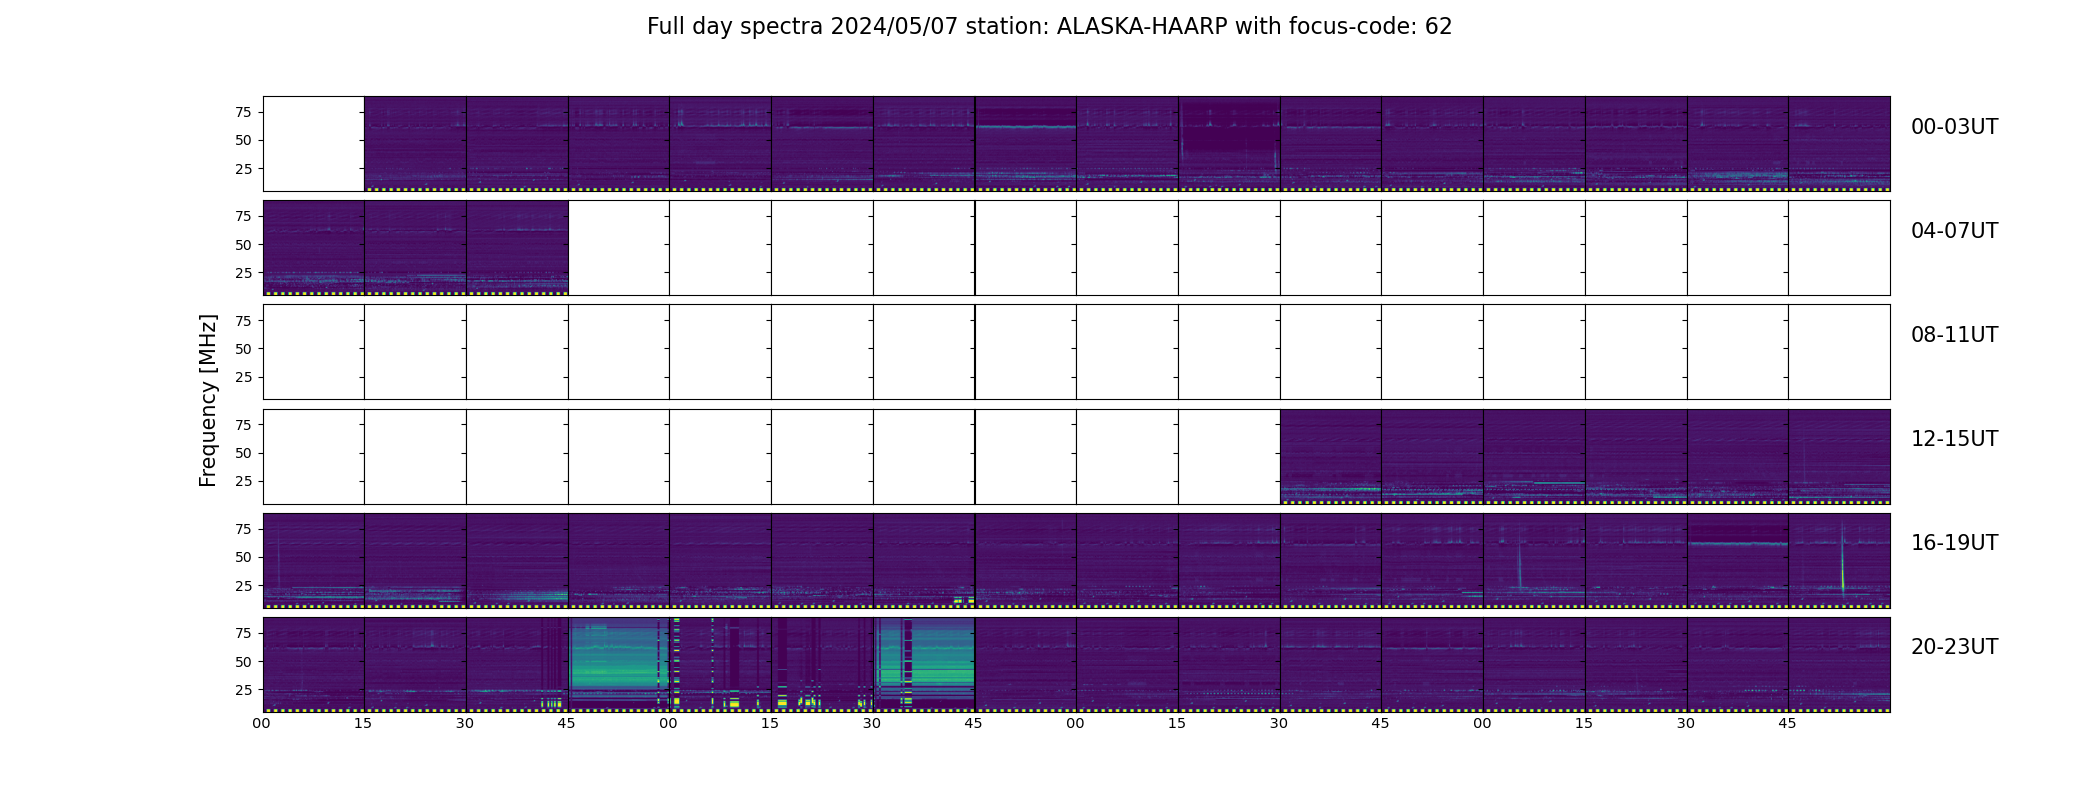Click the 50 tick label of the 08-11UT row
This screenshot has height=800, width=2100.
[x=243, y=349]
